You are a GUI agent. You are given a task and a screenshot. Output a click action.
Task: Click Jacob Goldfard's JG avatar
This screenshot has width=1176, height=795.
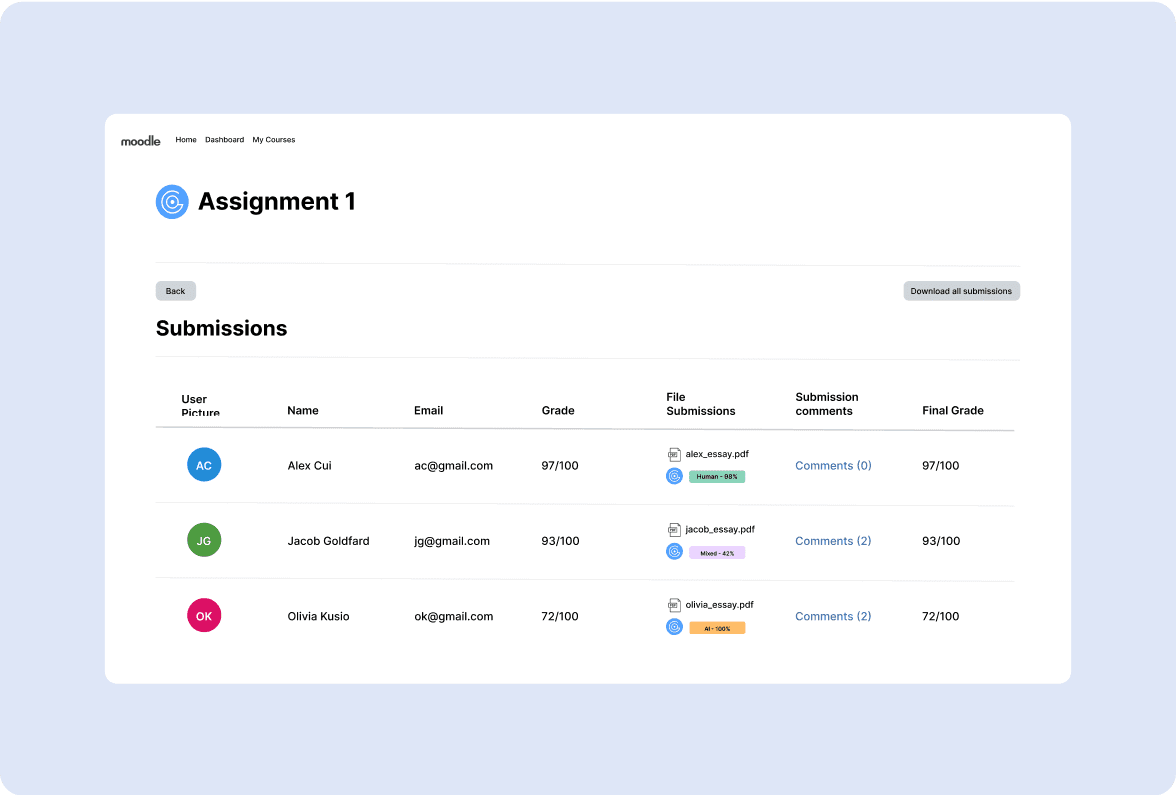[204, 539]
